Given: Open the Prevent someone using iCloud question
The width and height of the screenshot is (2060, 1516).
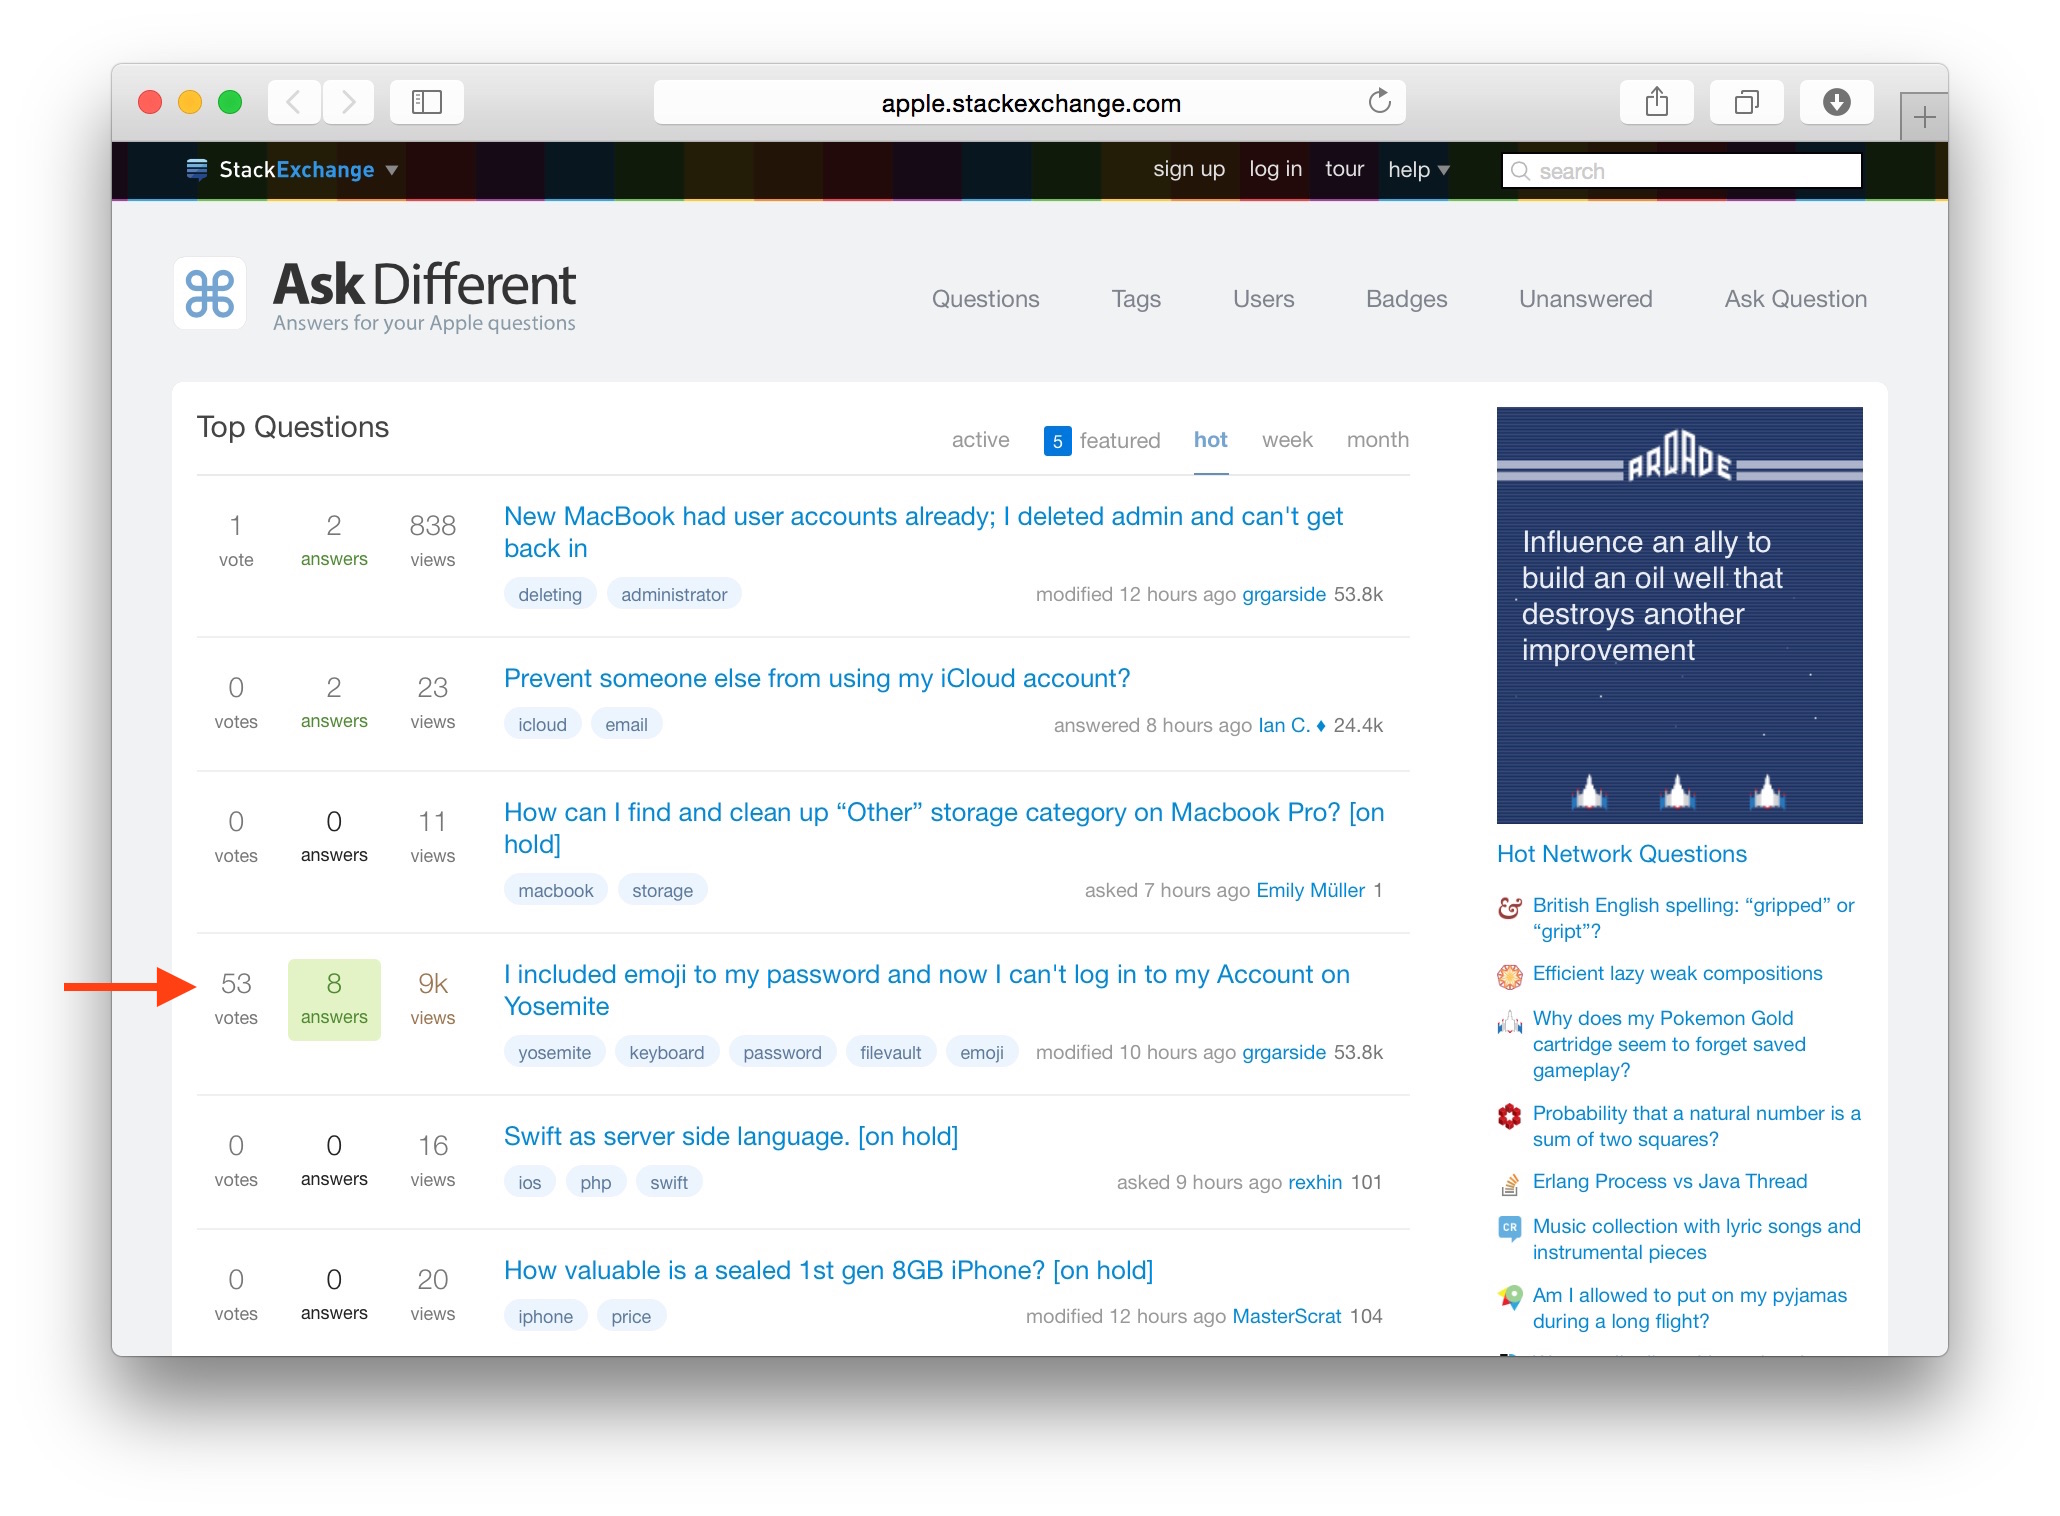Looking at the screenshot, I should pos(816,678).
